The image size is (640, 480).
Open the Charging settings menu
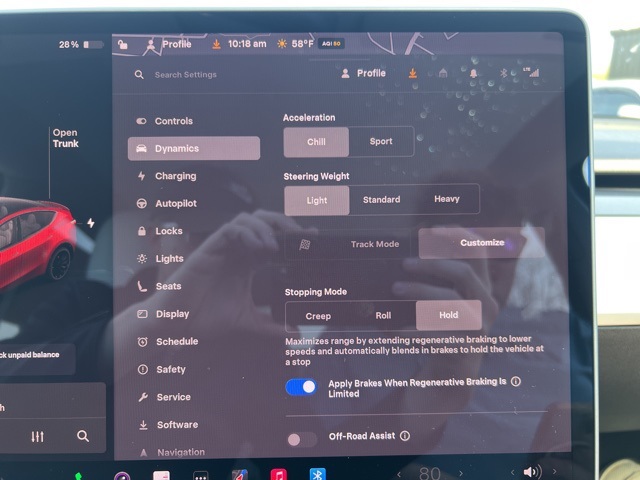[x=175, y=176]
